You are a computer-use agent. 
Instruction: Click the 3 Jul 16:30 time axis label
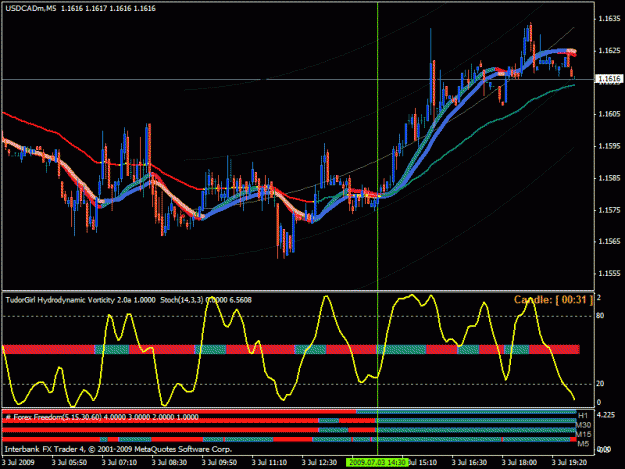pyautogui.click(x=469, y=463)
